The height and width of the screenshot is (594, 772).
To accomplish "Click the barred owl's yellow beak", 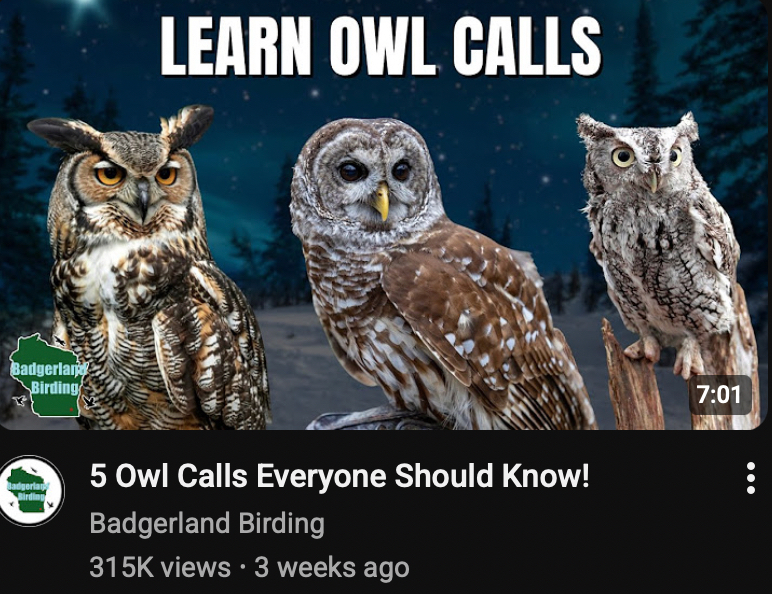I will (x=381, y=201).
